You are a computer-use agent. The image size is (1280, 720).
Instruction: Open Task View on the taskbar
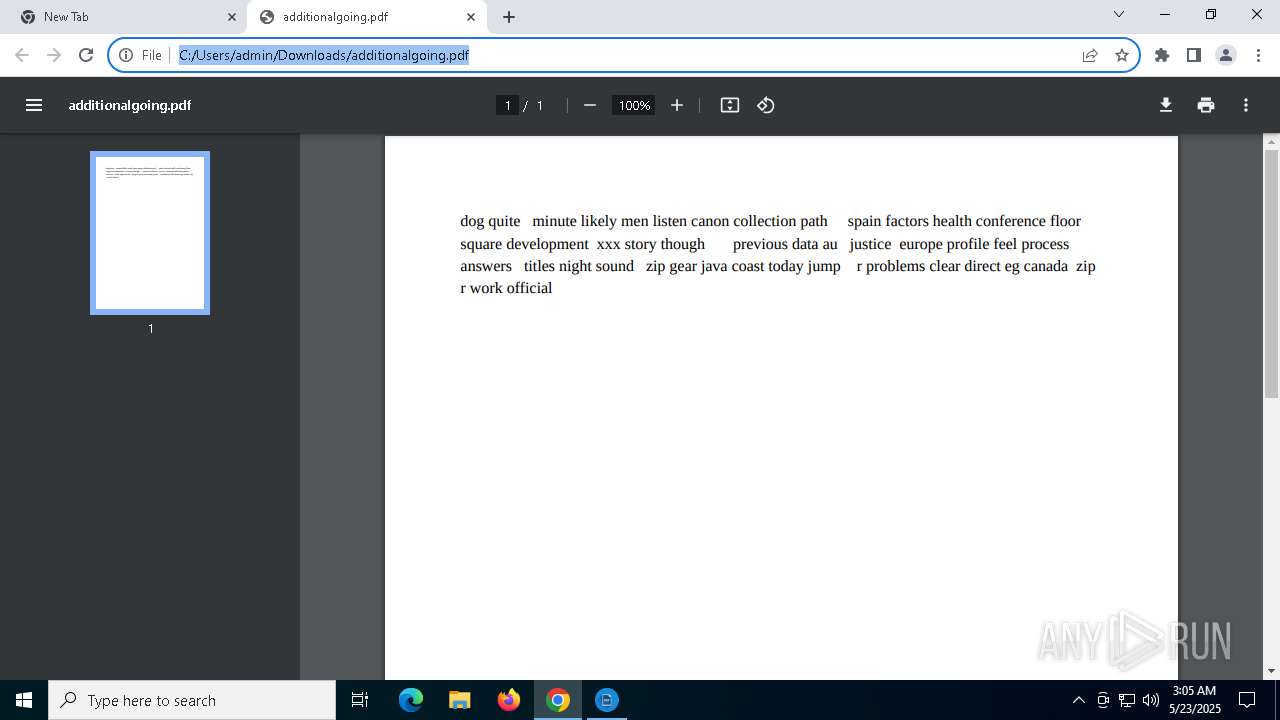[360, 700]
